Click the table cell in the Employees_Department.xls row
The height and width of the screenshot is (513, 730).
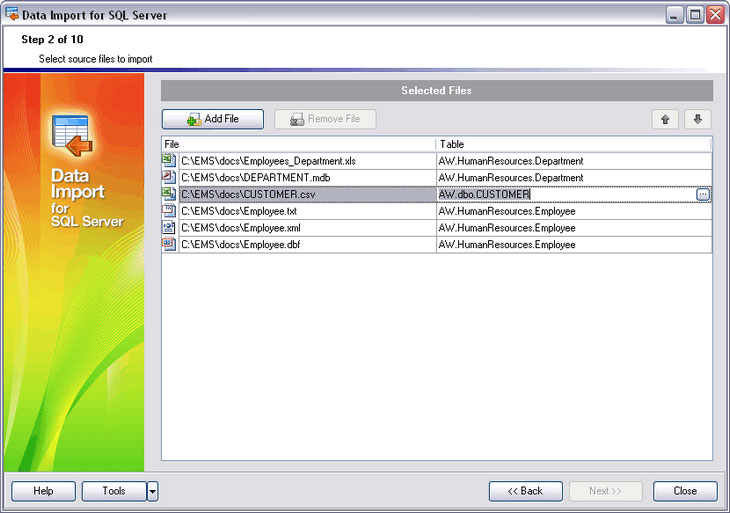click(574, 161)
